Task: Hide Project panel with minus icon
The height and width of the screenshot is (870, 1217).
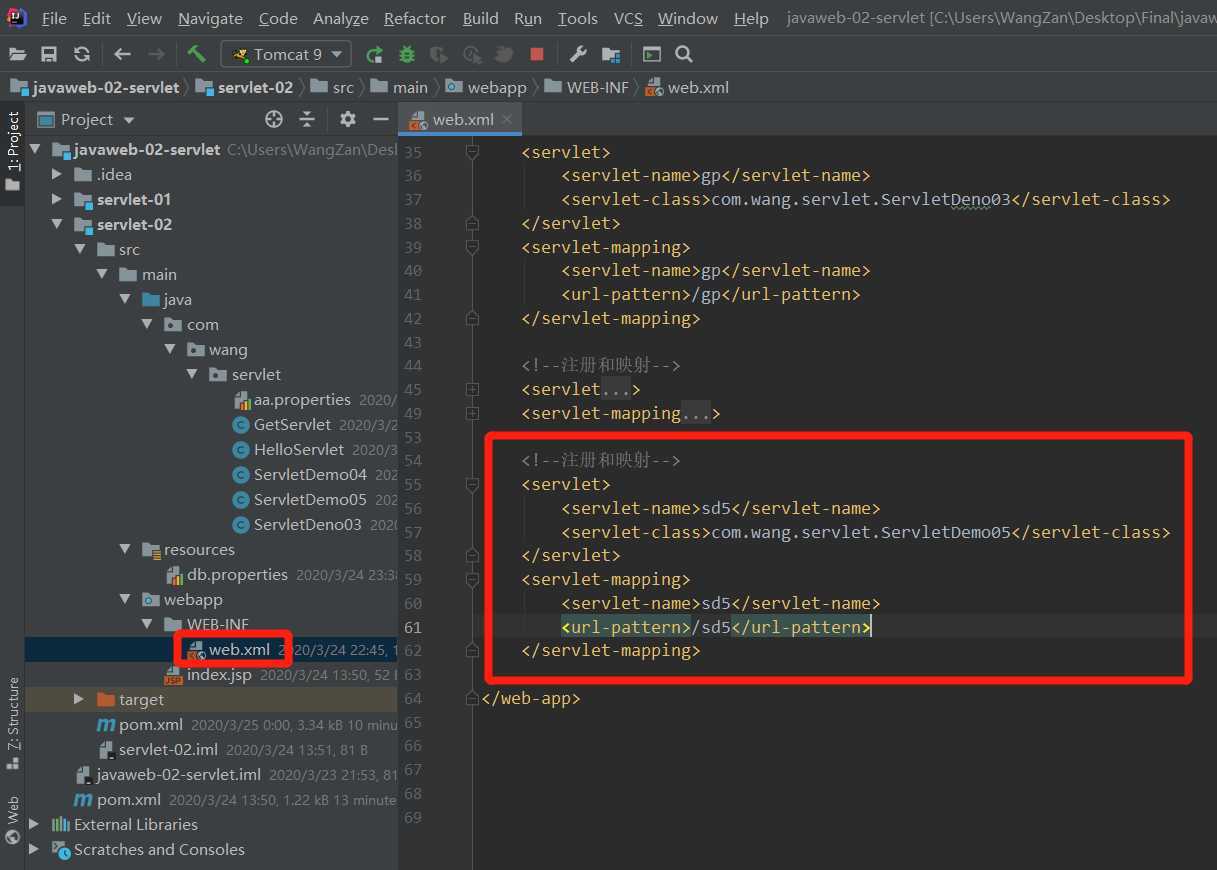Action: pos(380,119)
